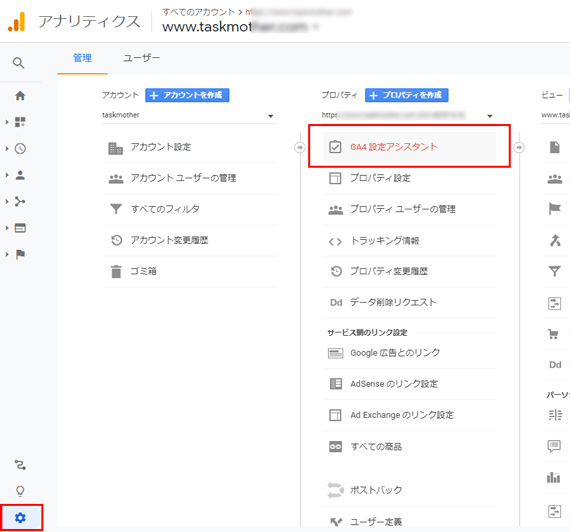Open the property selector dropdown
The image size is (570, 532).
tap(408, 116)
